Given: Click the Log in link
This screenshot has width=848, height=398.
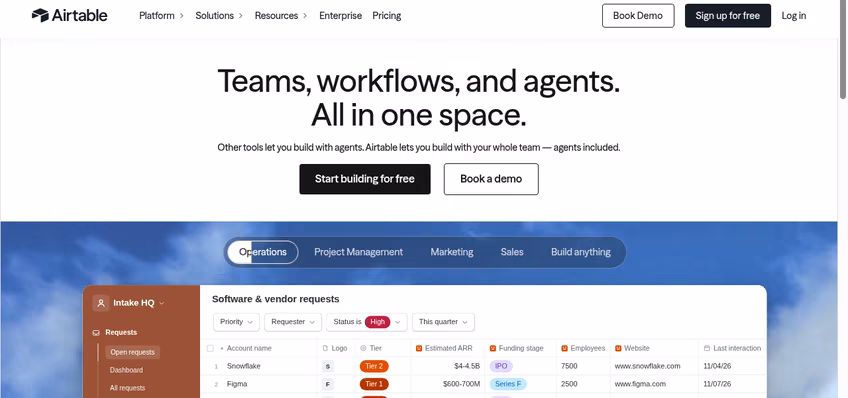Looking at the screenshot, I should [793, 16].
